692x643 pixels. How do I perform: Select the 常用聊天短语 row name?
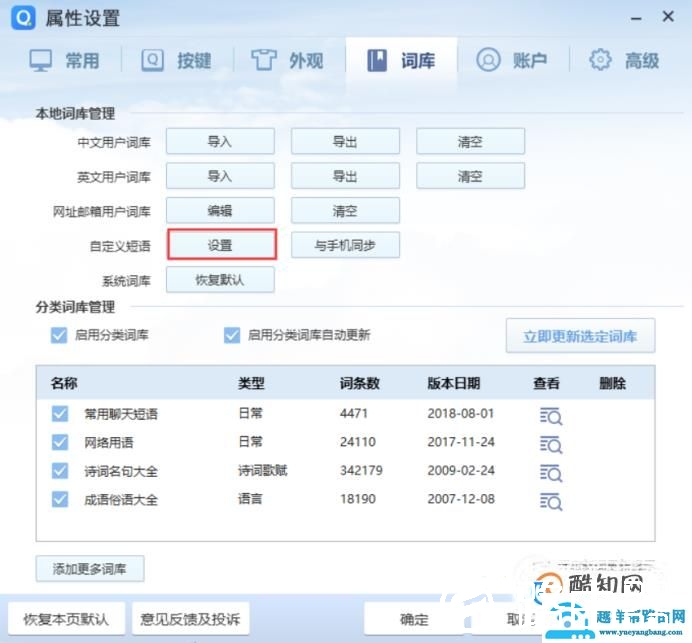[121, 414]
